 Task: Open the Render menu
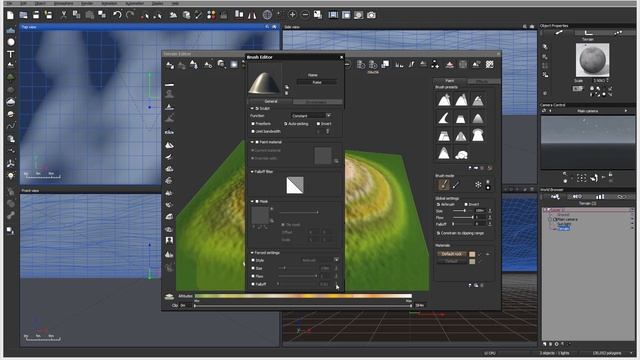pos(87,3)
